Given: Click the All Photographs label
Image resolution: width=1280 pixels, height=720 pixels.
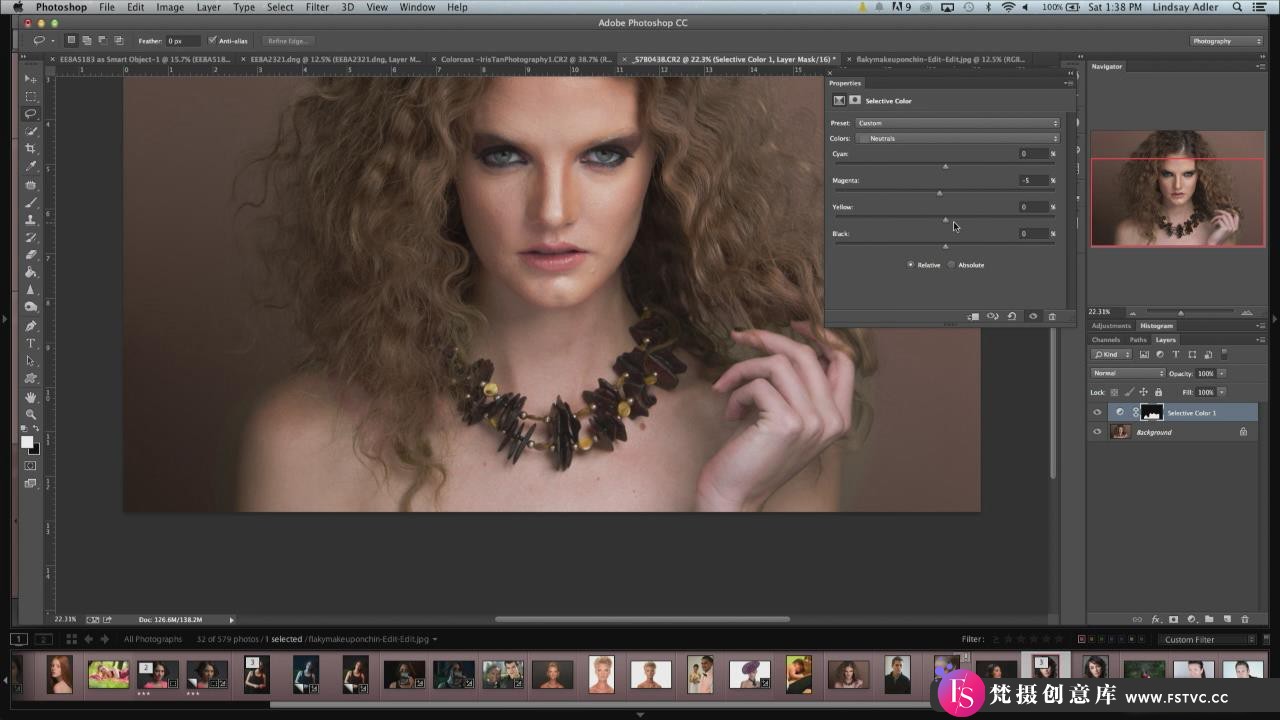Looking at the screenshot, I should pyautogui.click(x=153, y=639).
